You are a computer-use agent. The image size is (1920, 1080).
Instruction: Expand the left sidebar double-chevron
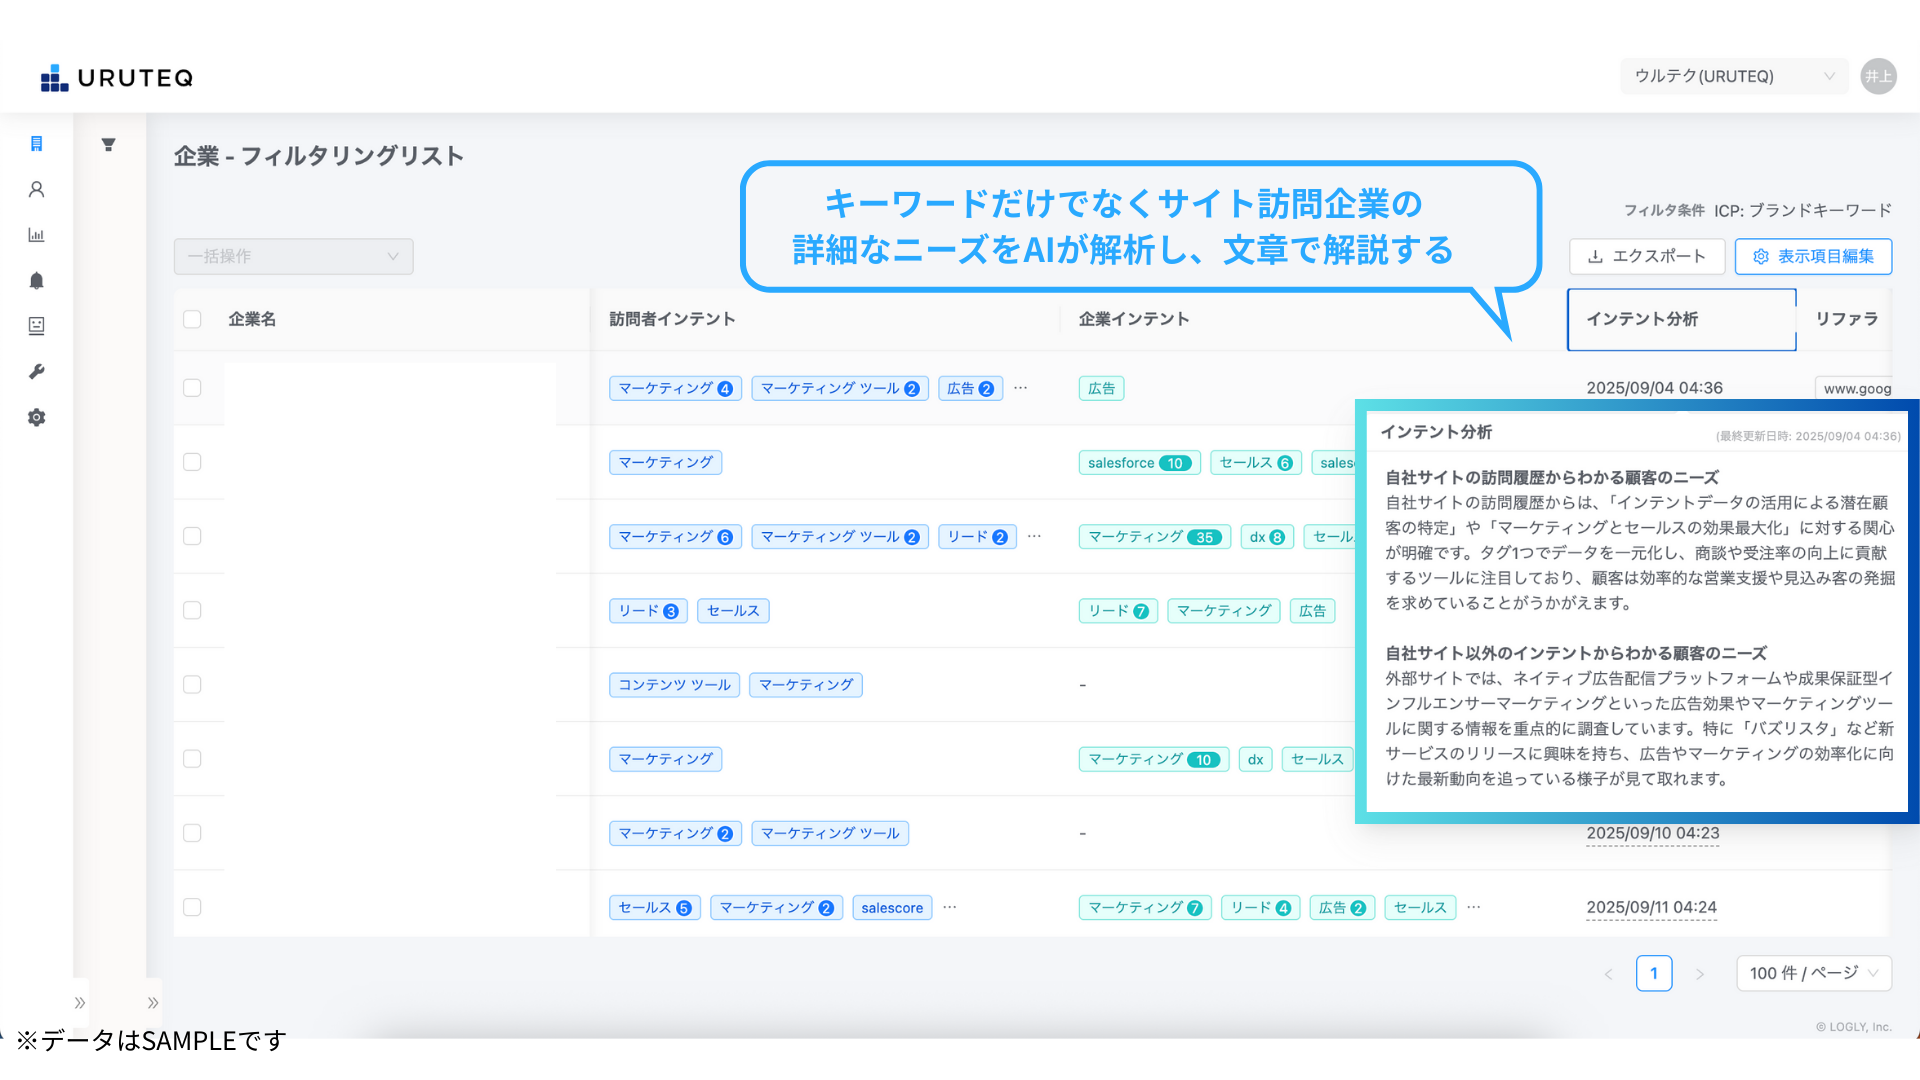coord(80,1003)
